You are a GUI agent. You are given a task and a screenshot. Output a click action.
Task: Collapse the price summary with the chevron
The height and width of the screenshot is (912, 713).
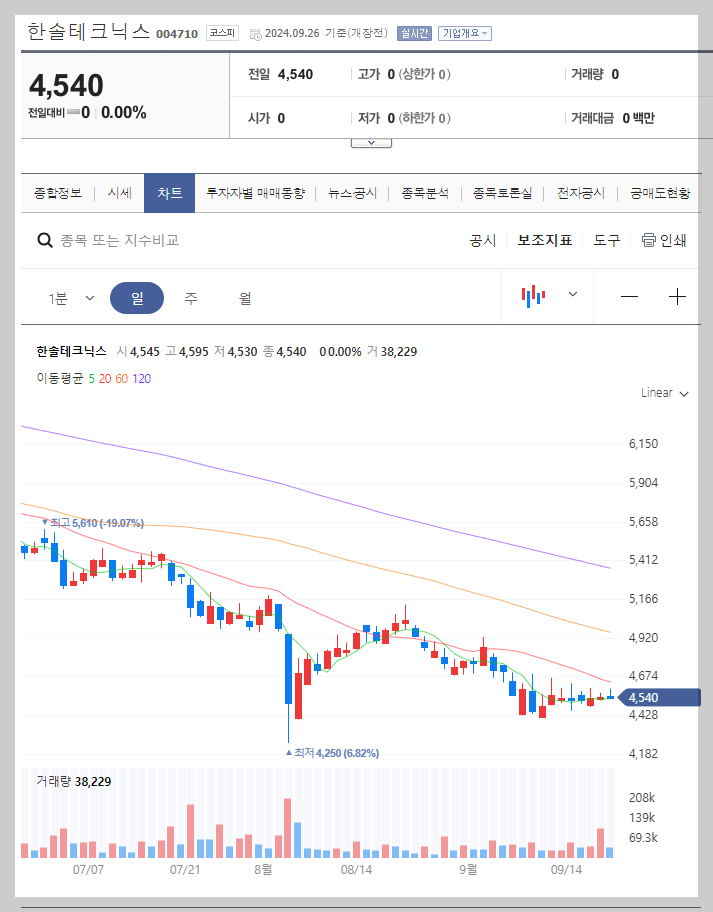371,141
